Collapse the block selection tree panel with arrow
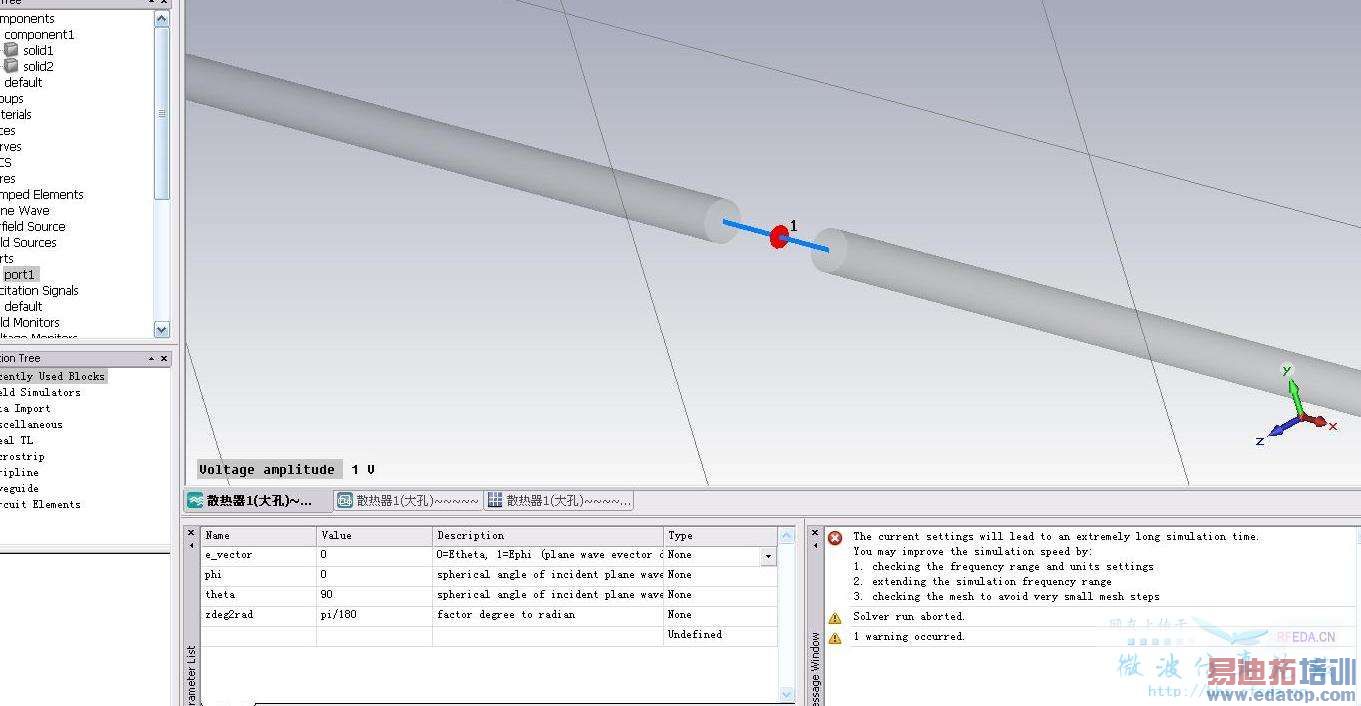The image size is (1361, 706). coord(152,358)
